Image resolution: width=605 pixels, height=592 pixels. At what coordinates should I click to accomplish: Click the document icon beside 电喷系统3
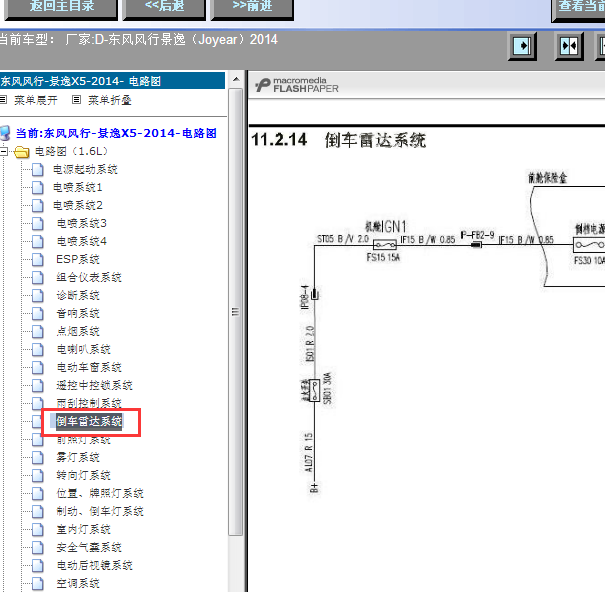pyautogui.click(x=37, y=223)
